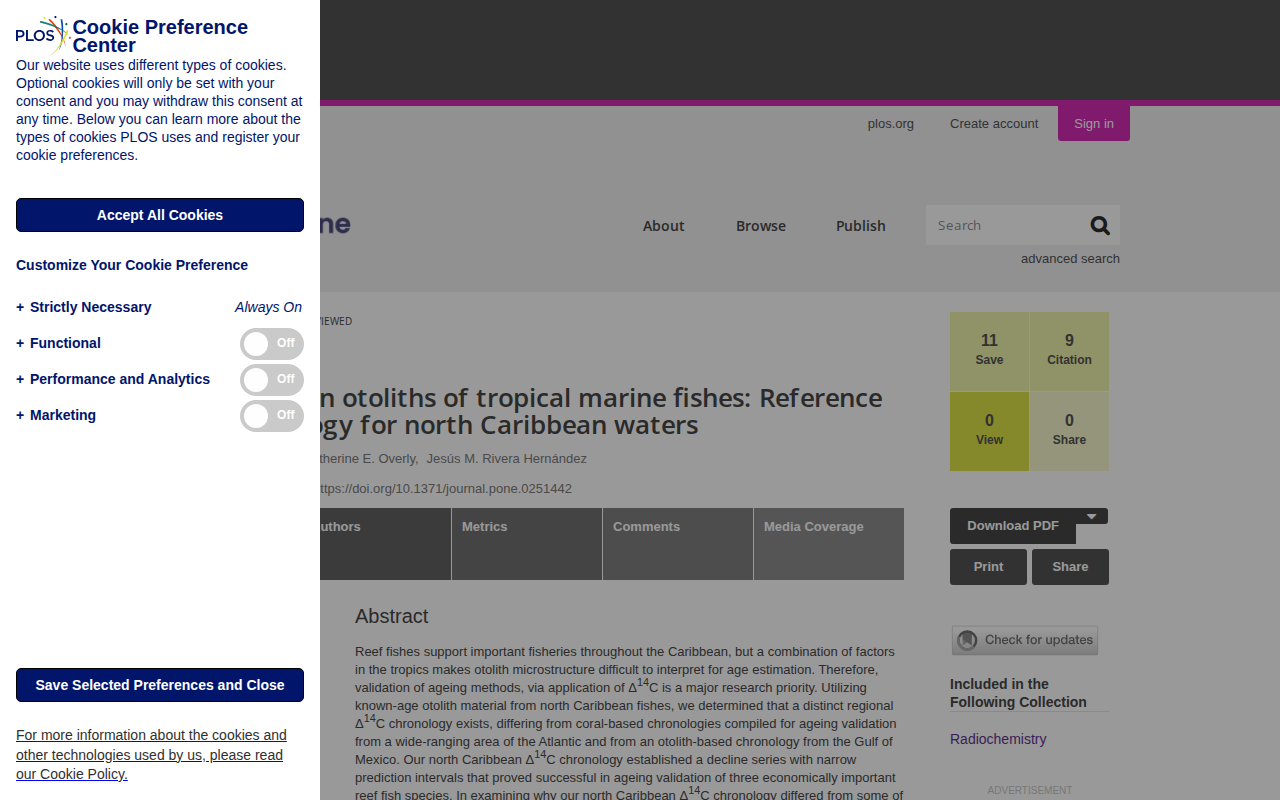1280x800 pixels.
Task: Expand the Marketing cookie section
Action: click(x=56, y=415)
